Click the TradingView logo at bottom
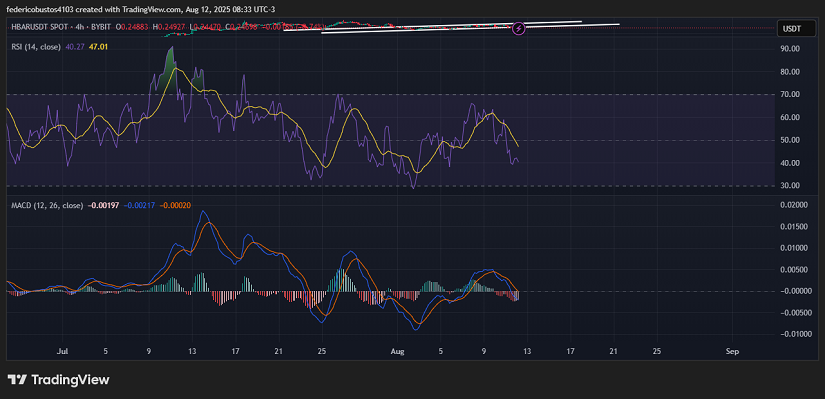Screen dimensions: 825x399 (58, 380)
